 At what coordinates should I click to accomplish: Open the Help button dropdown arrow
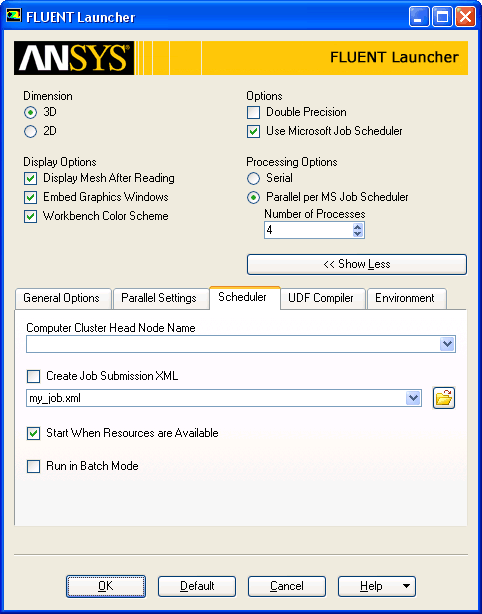pos(406,586)
